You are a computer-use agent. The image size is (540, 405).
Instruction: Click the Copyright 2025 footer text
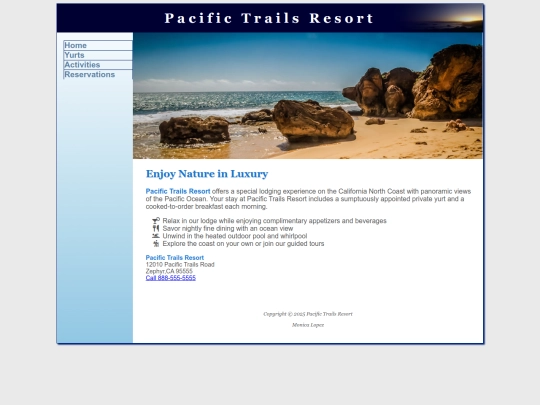click(x=308, y=314)
